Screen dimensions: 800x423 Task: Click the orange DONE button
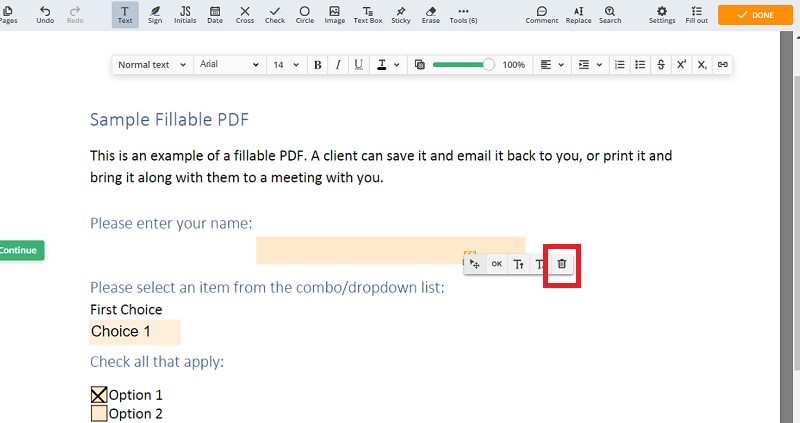point(756,15)
